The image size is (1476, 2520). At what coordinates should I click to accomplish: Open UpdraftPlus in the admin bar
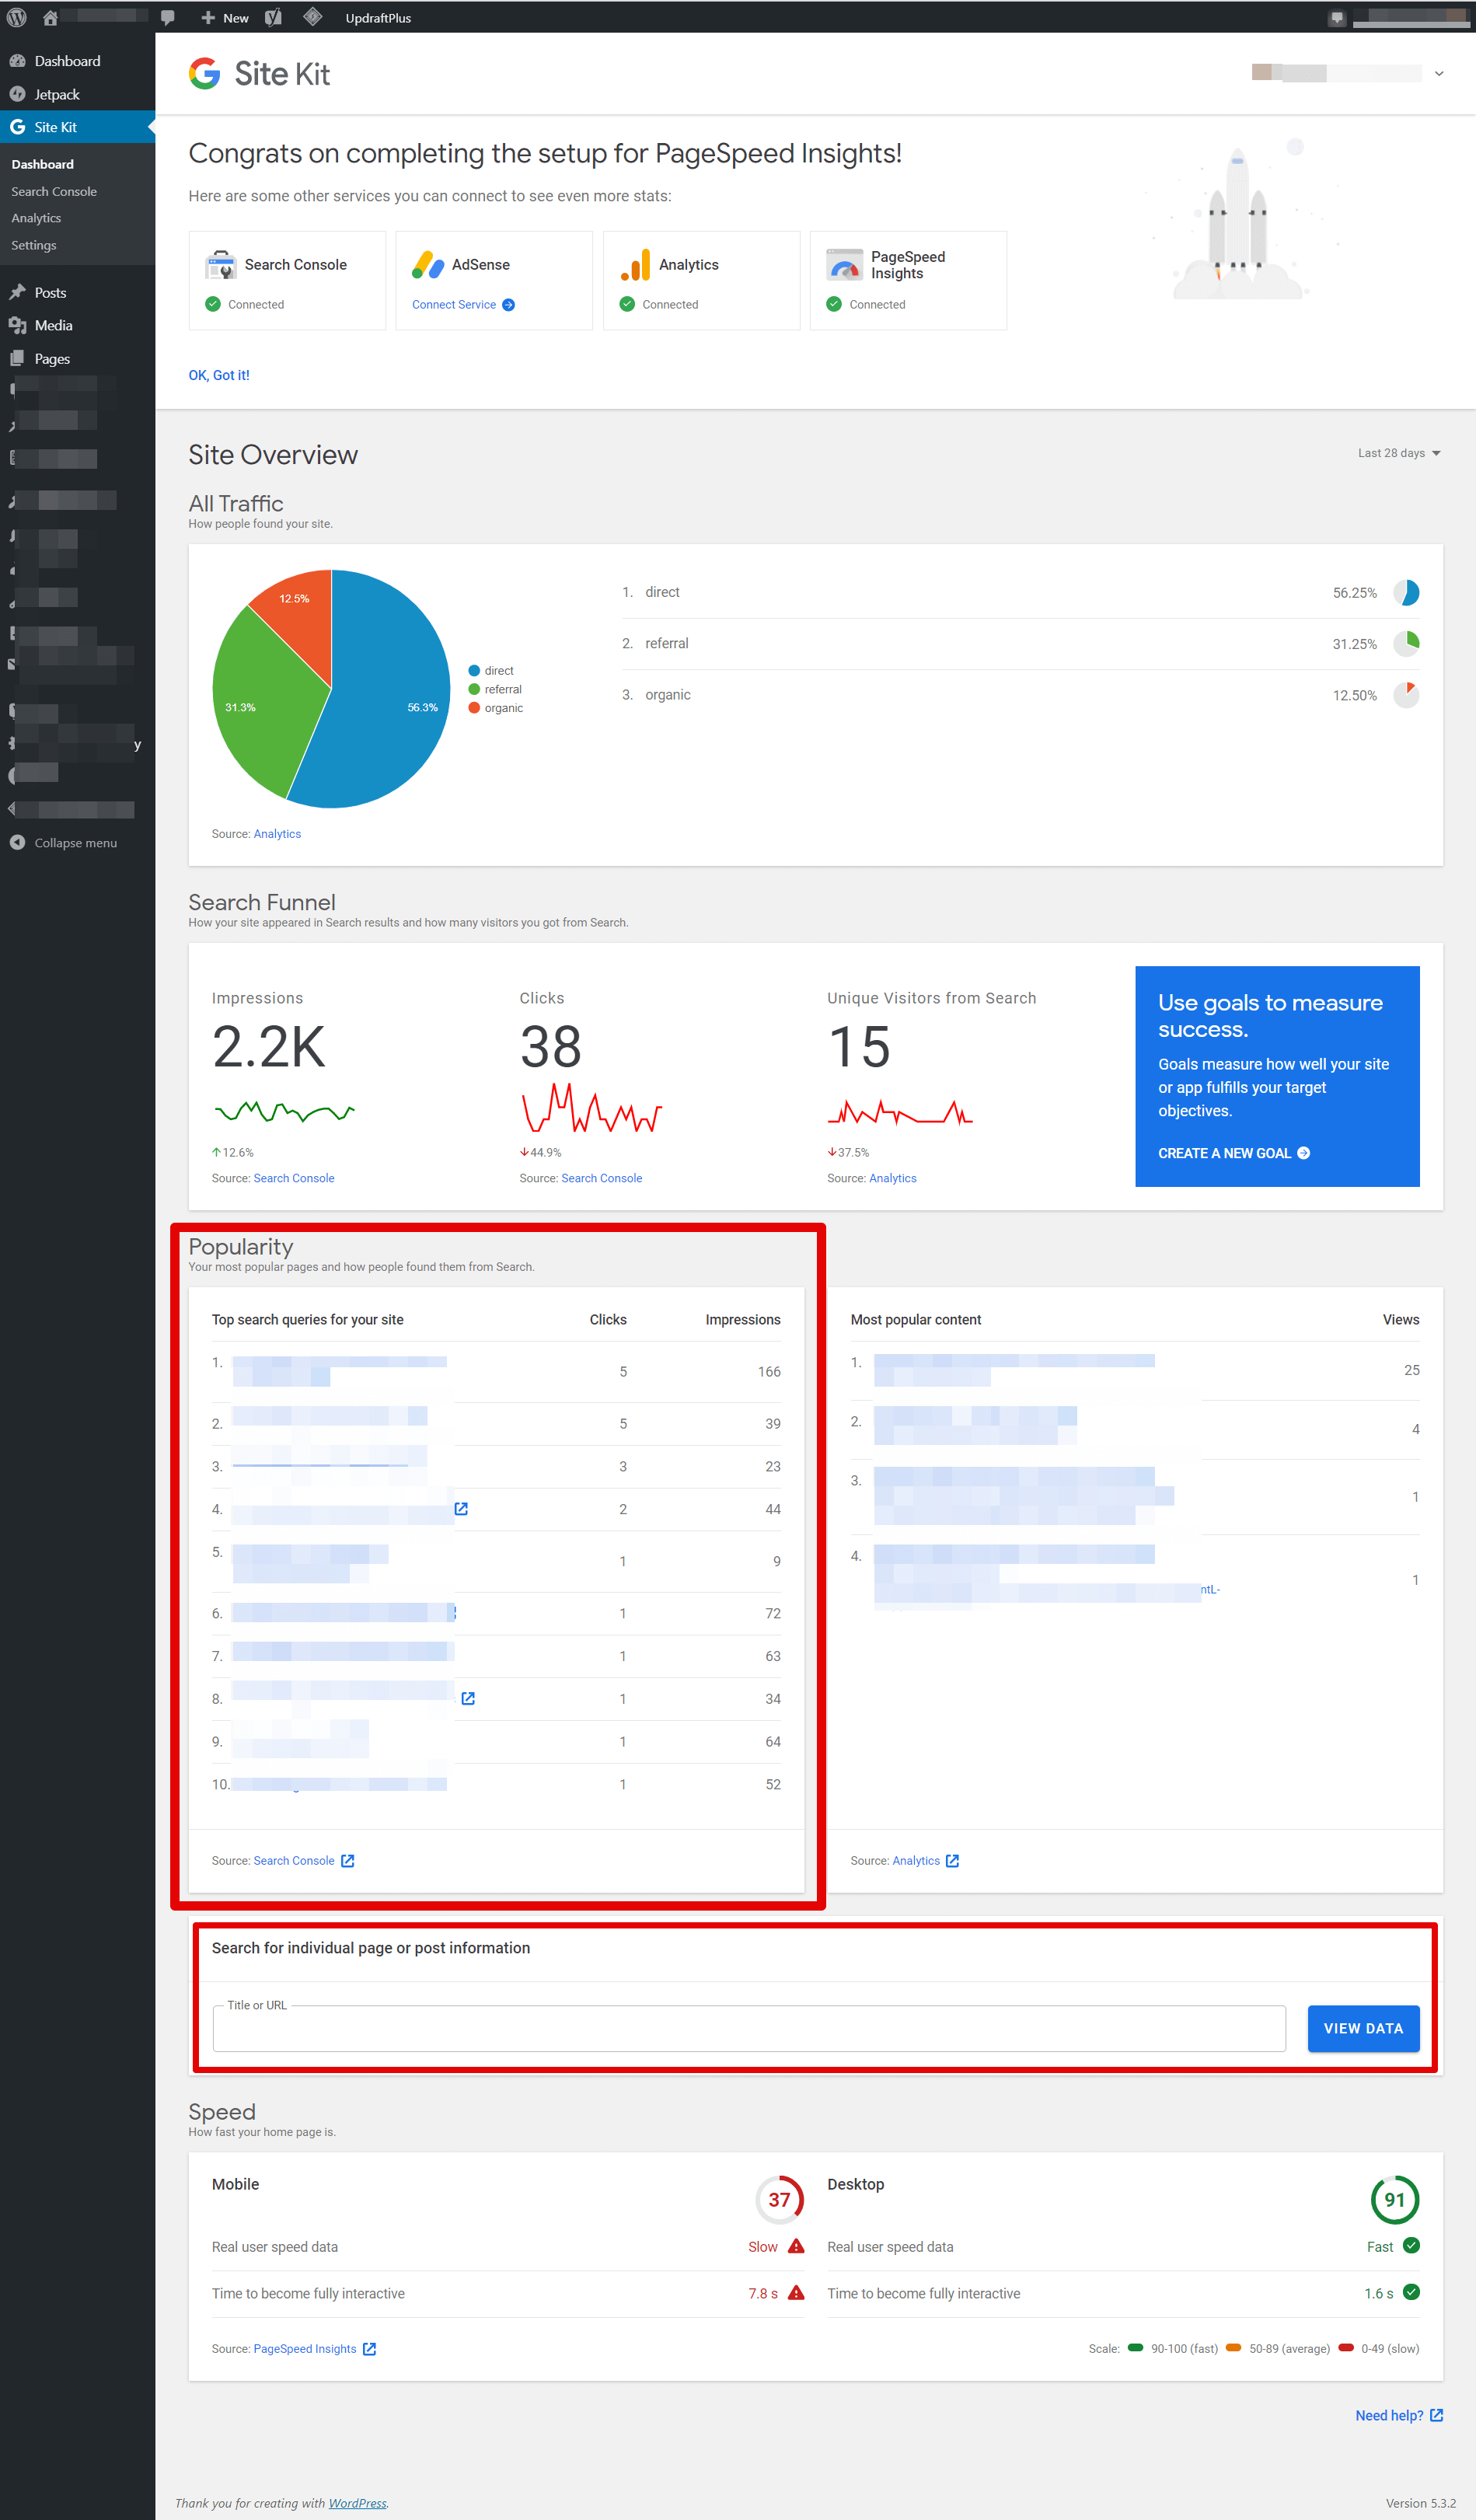[x=378, y=18]
